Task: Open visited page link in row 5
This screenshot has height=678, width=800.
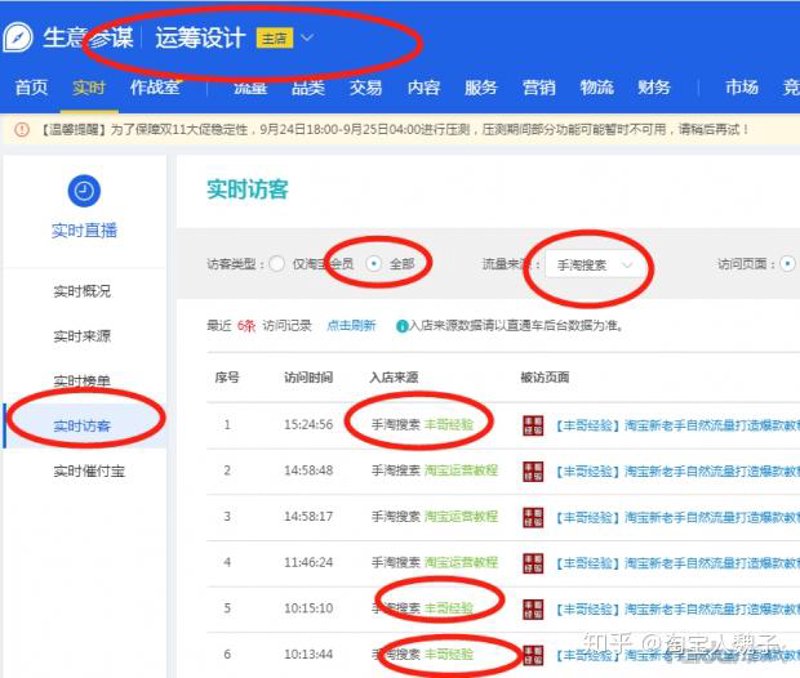Action: 678,609
